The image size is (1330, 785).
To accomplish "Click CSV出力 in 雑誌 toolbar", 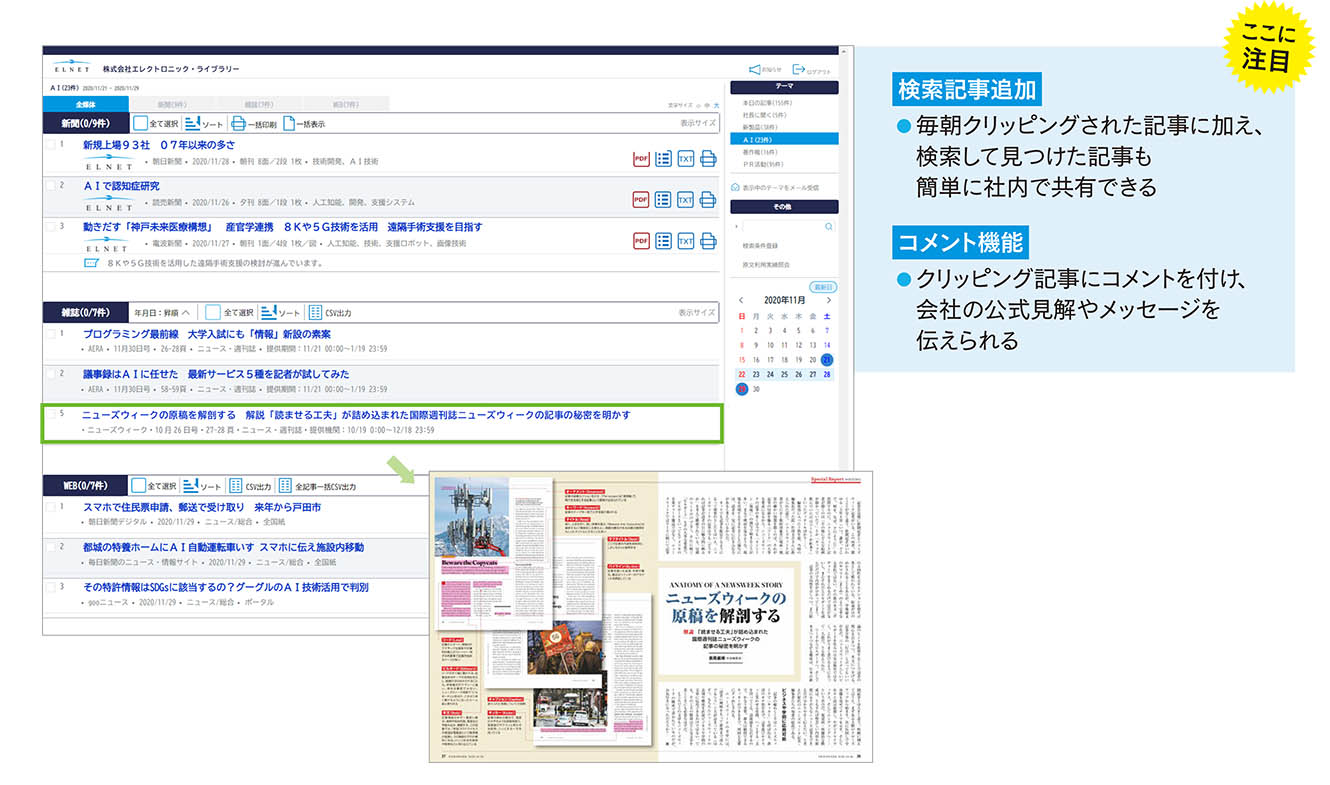I will pos(330,312).
